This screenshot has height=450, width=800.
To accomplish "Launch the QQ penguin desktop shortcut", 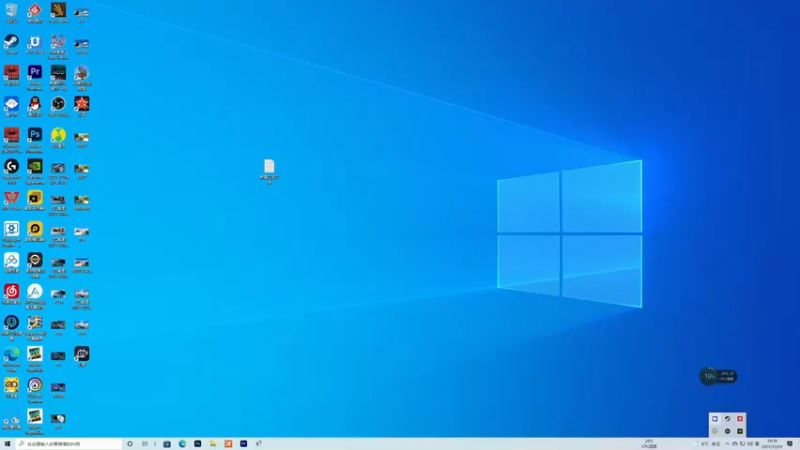I will (x=35, y=107).
